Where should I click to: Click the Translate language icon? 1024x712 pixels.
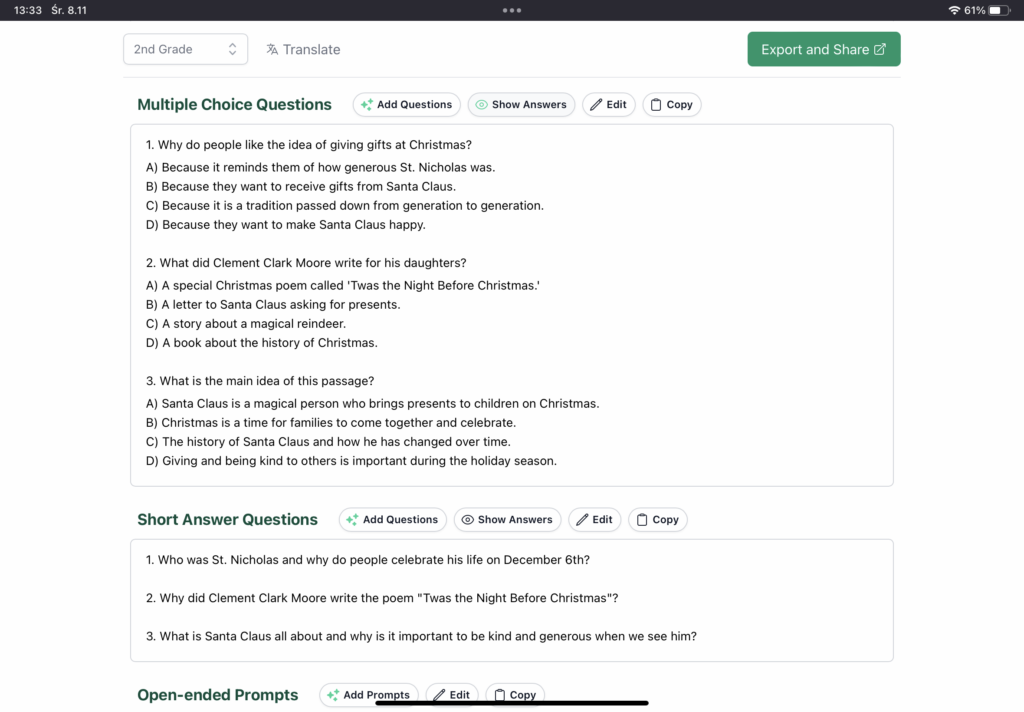tap(272, 49)
